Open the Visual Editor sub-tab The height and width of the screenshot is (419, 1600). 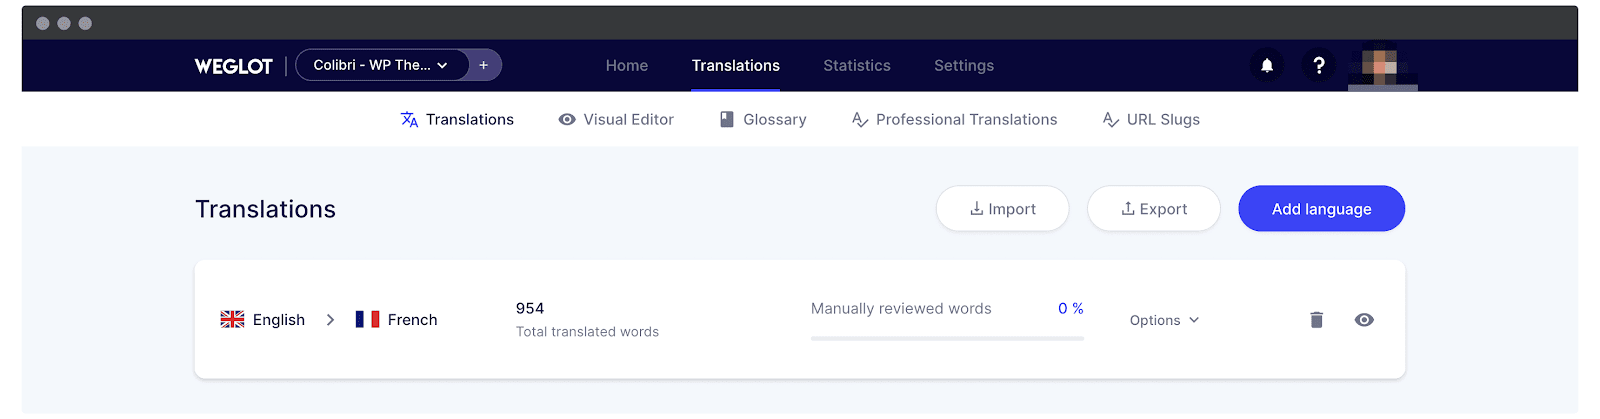point(616,119)
